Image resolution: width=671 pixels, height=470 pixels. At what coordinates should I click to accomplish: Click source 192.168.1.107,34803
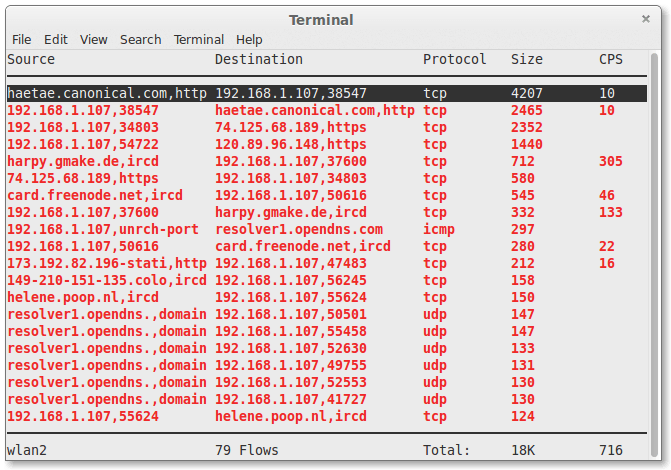pos(83,128)
